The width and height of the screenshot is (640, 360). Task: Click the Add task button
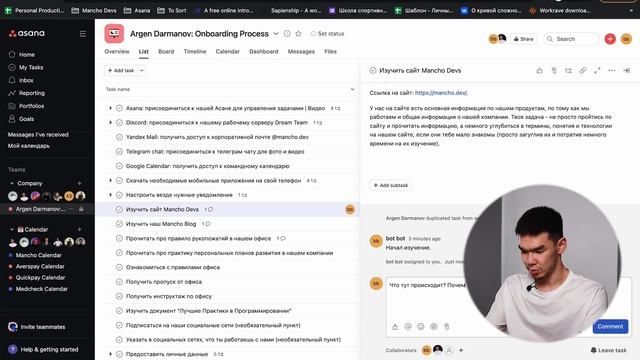tap(121, 71)
